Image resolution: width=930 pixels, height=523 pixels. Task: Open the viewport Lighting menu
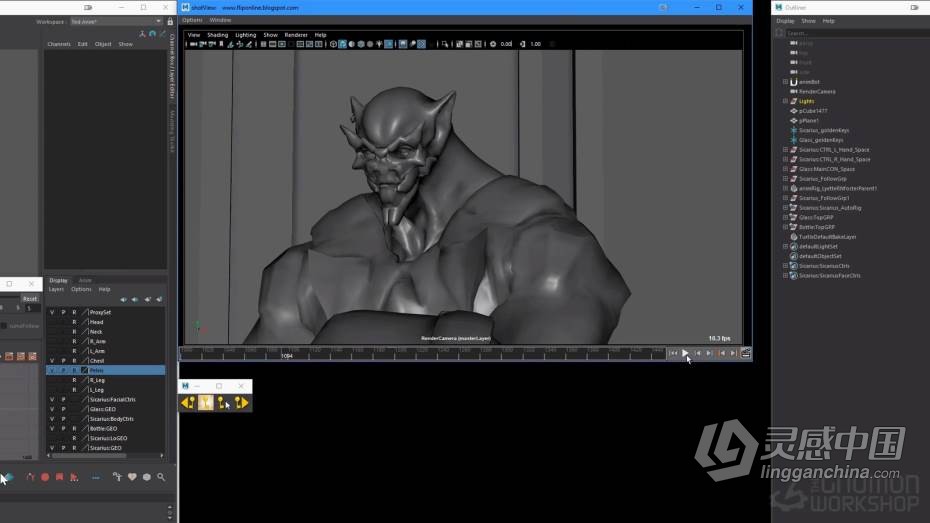pos(246,35)
